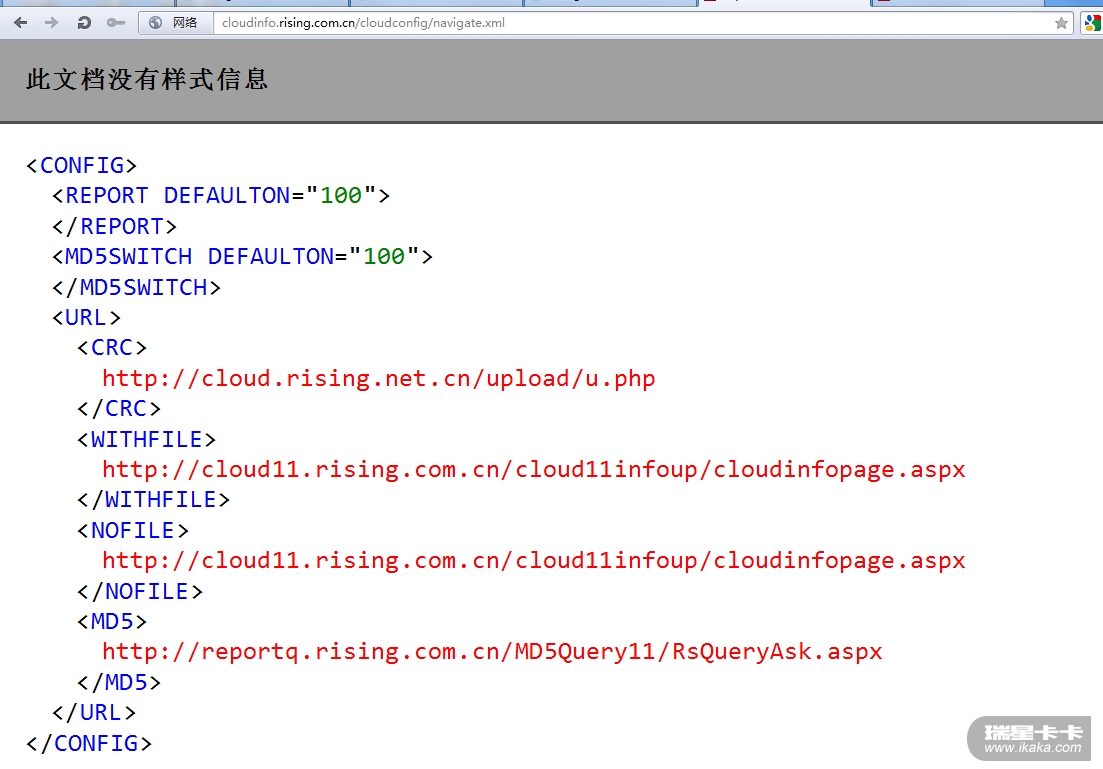Open site info via the globe 网络 badge
The height and width of the screenshot is (769, 1103).
[x=174, y=23]
